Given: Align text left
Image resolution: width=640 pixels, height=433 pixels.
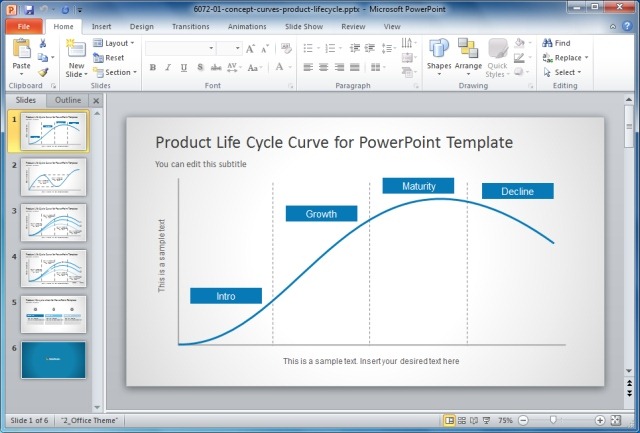Looking at the screenshot, I should [308, 67].
